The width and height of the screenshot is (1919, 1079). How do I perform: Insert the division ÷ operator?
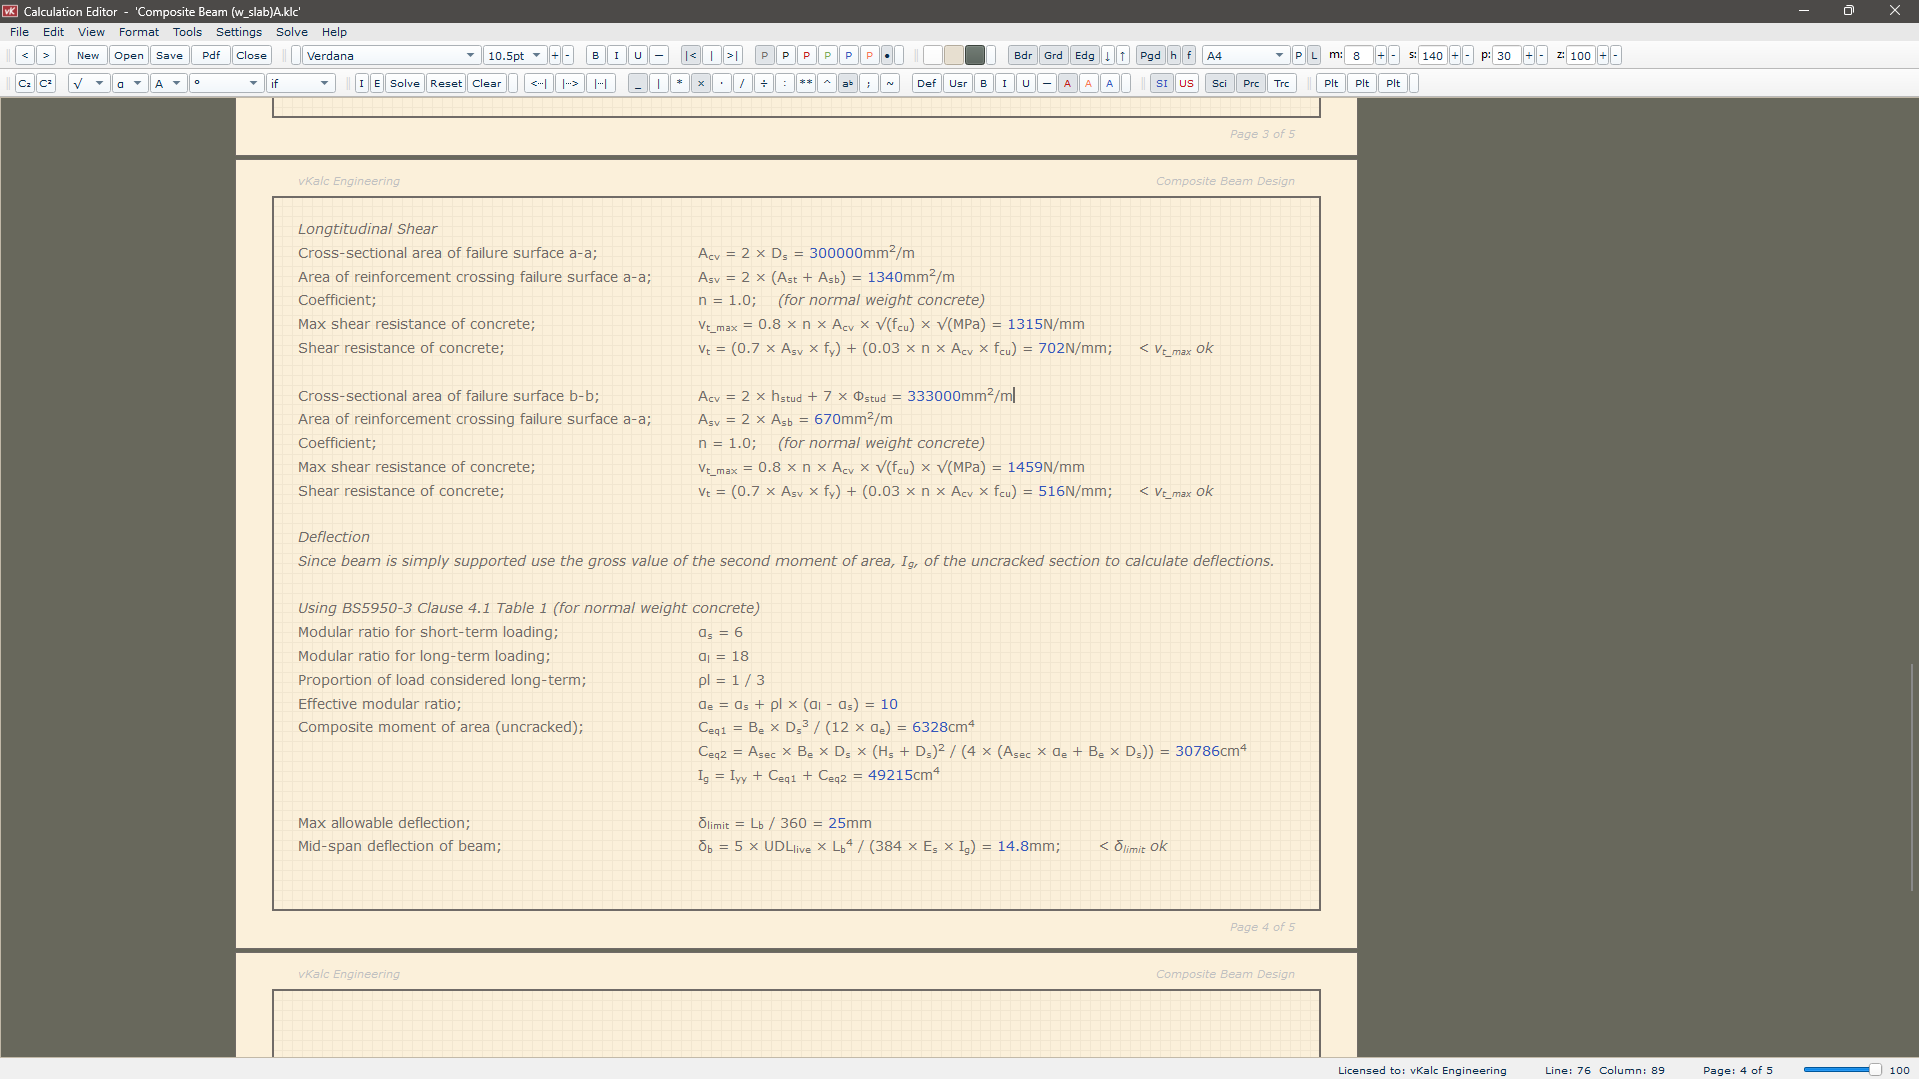tap(764, 84)
